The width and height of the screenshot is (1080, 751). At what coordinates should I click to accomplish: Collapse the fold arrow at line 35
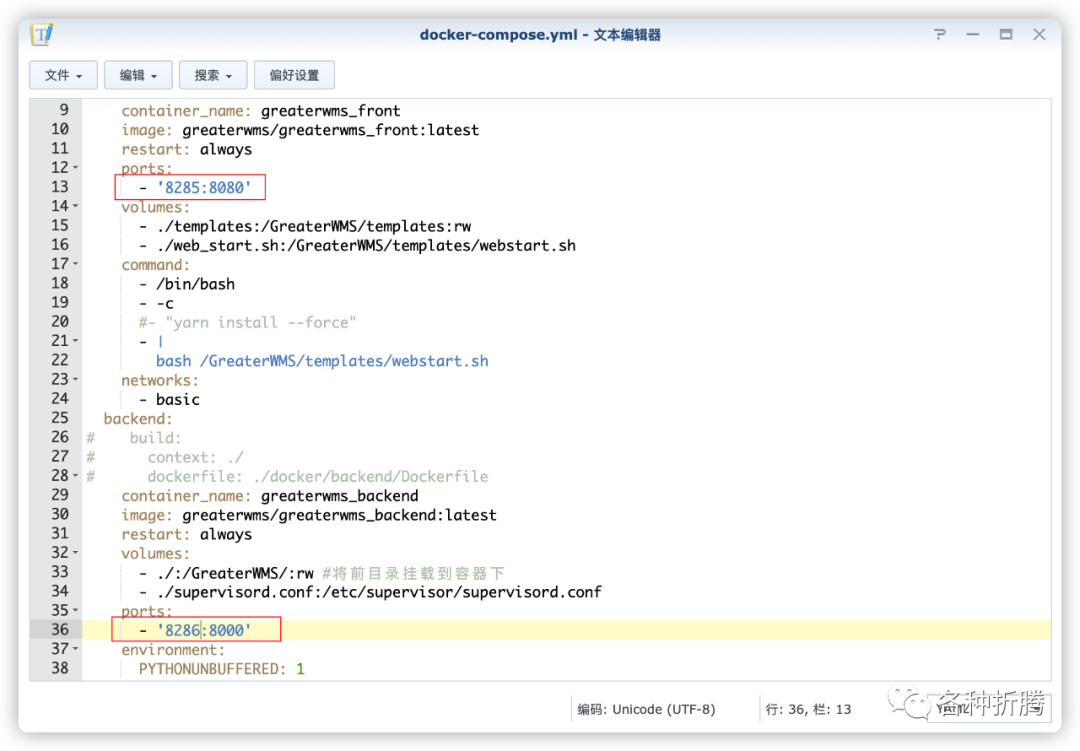pyautogui.click(x=76, y=610)
